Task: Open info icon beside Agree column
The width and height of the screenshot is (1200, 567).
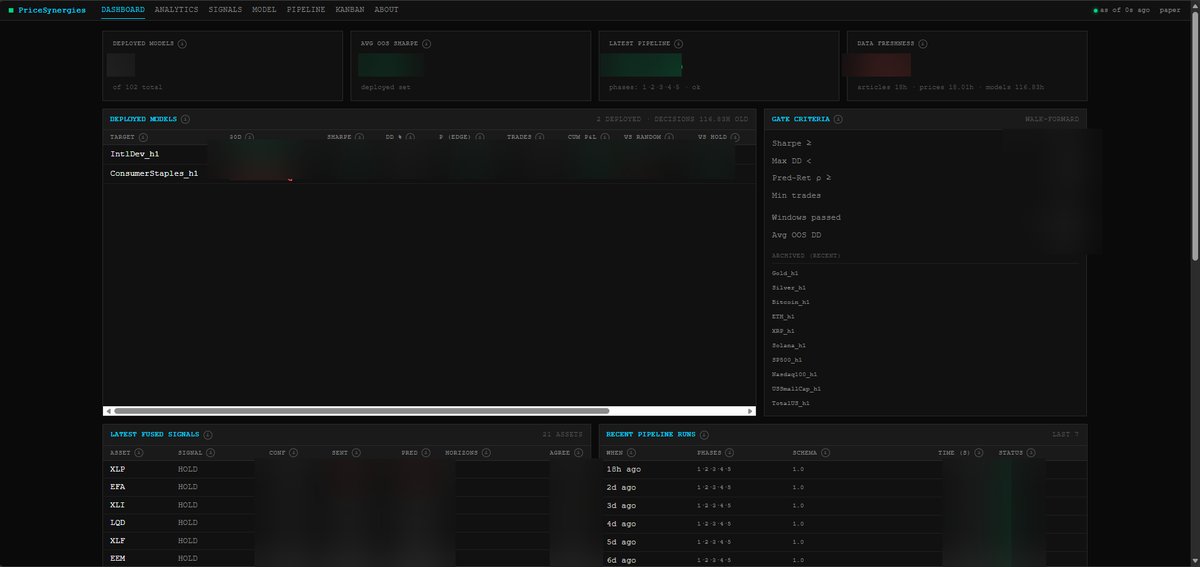Action: click(x=579, y=453)
